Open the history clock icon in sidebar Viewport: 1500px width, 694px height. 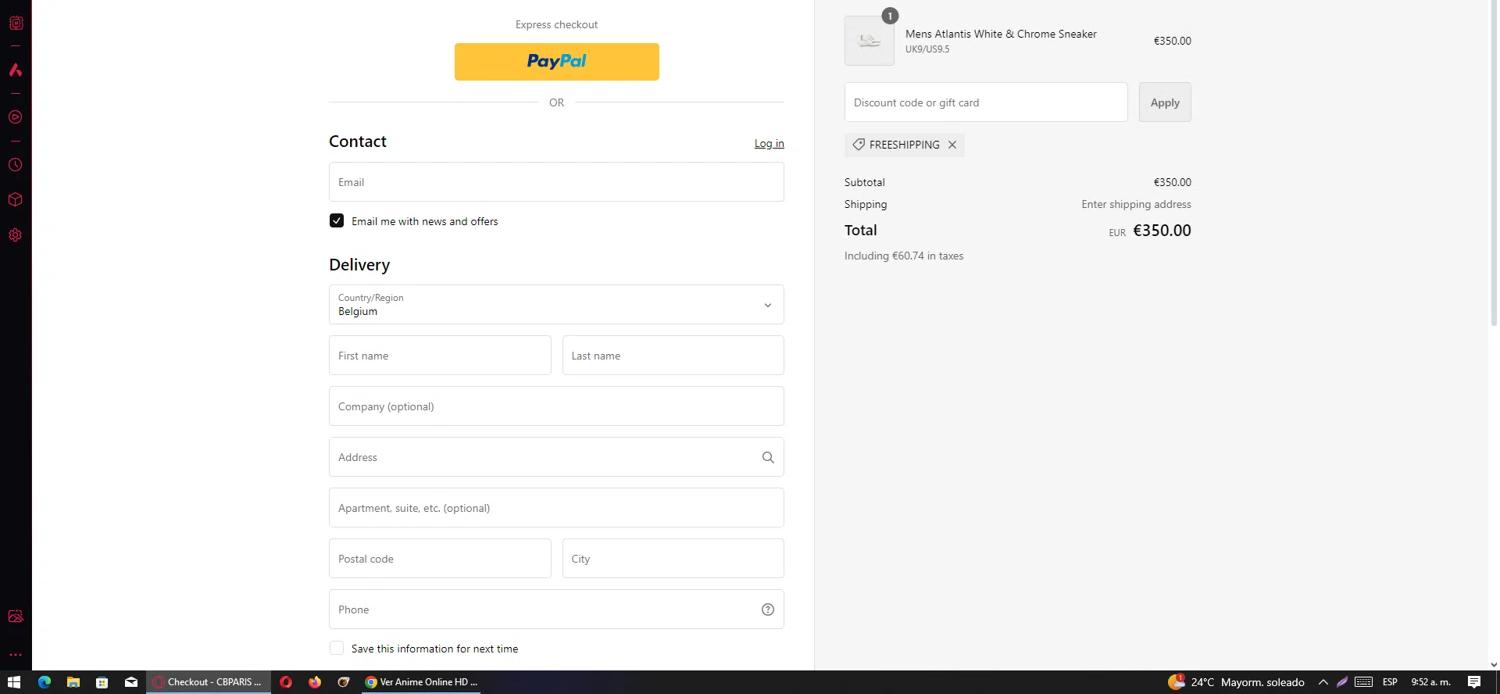15,165
